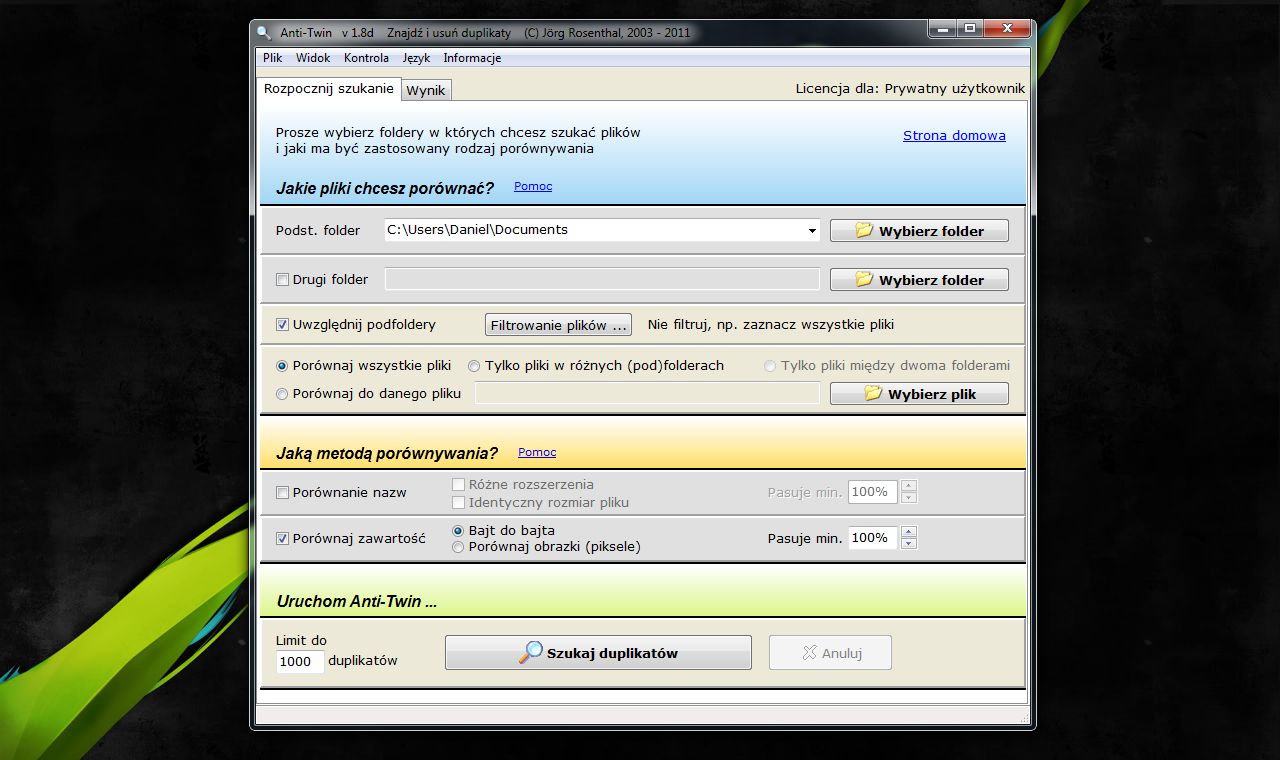Open the Widok menu
Screen dimensions: 1280x760
pos(313,58)
